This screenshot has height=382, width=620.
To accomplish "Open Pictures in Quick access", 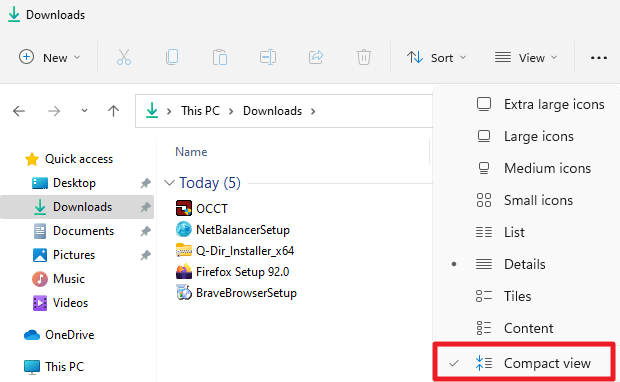I will coord(74,255).
